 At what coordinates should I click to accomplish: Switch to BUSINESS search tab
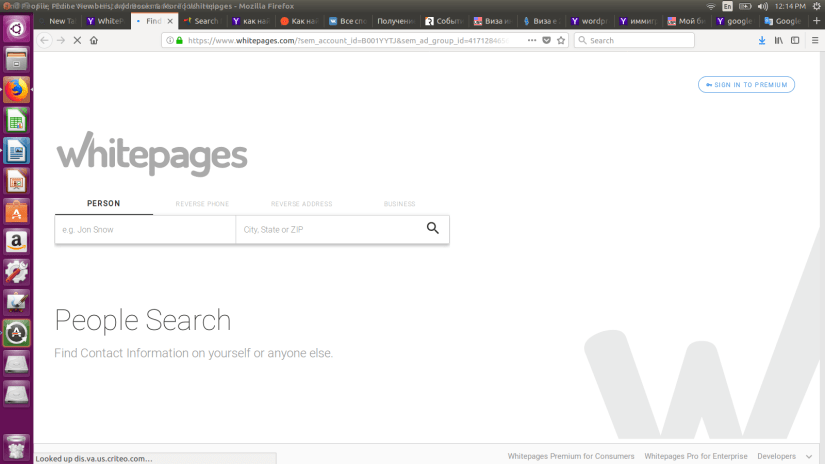click(399, 204)
